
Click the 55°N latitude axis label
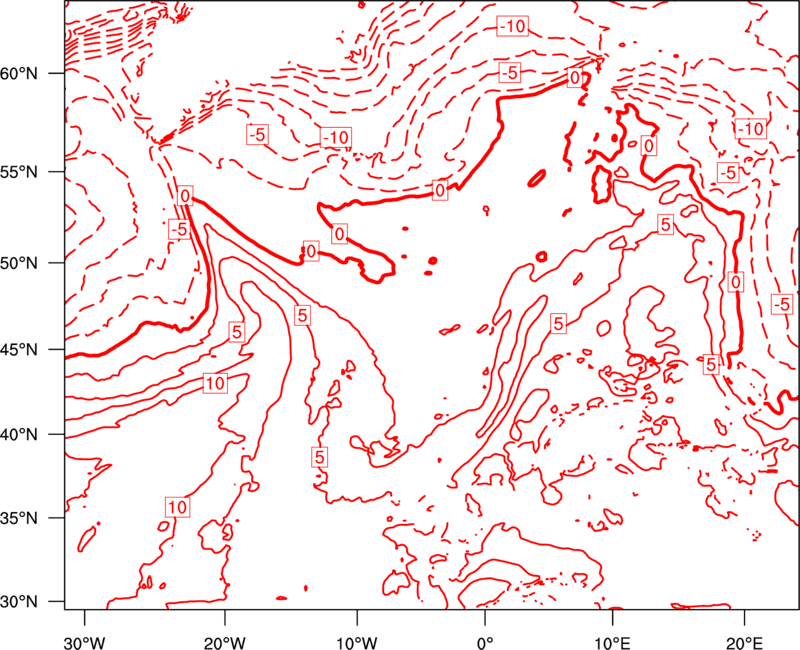[x=19, y=171]
